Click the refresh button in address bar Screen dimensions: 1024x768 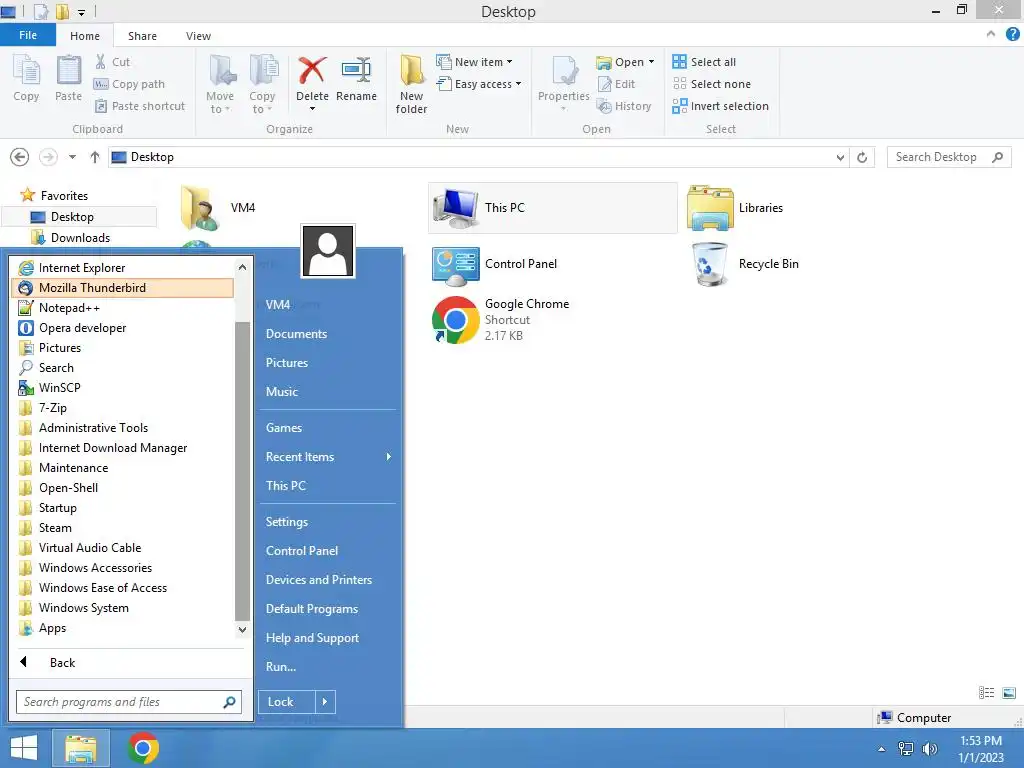pos(862,157)
